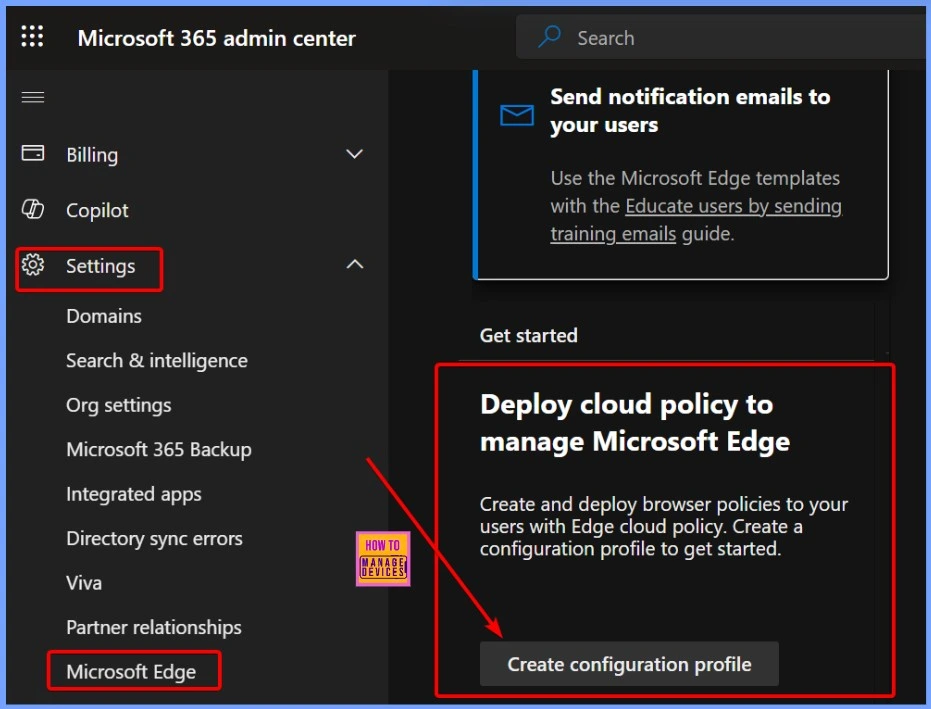Open Integrated apps

pos(134,494)
